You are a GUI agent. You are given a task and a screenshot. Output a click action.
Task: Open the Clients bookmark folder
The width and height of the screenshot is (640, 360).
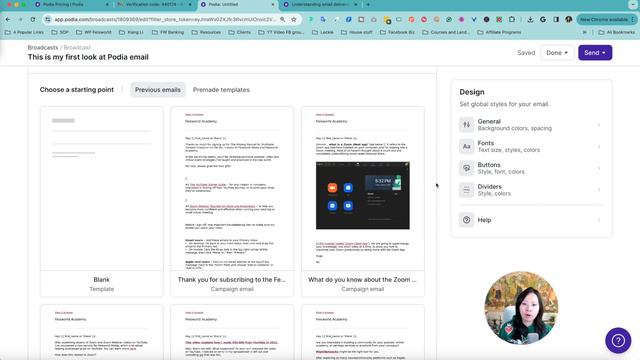pyautogui.click(x=240, y=32)
